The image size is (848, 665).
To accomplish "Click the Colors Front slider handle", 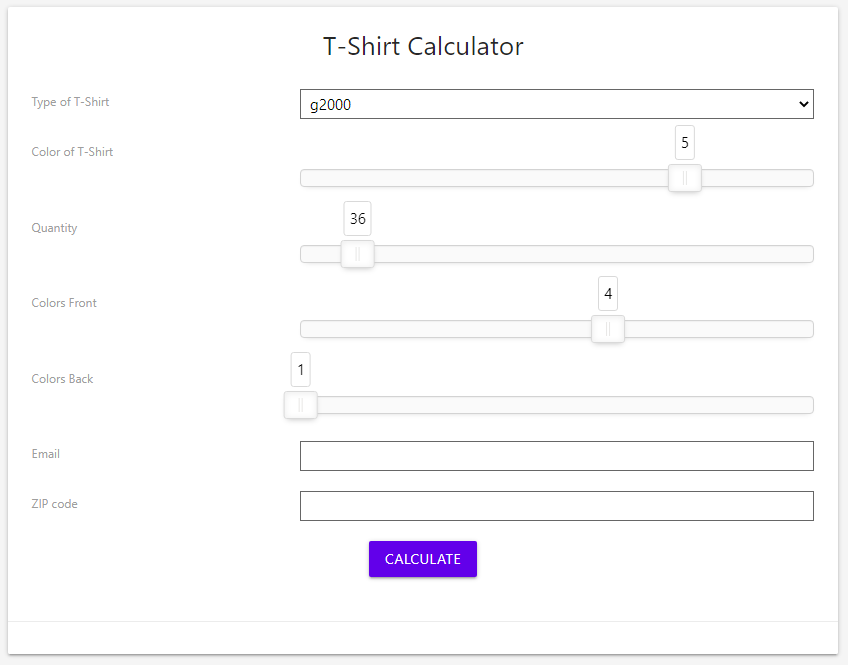I will (608, 329).
